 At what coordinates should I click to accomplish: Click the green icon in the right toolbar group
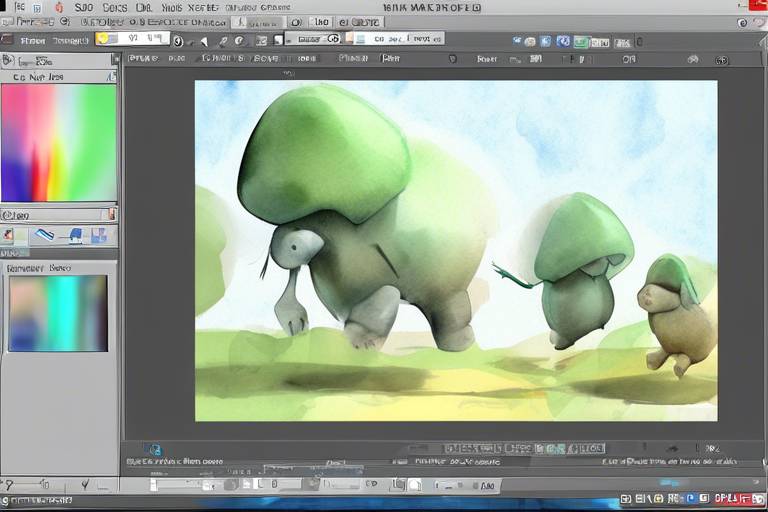pos(580,43)
